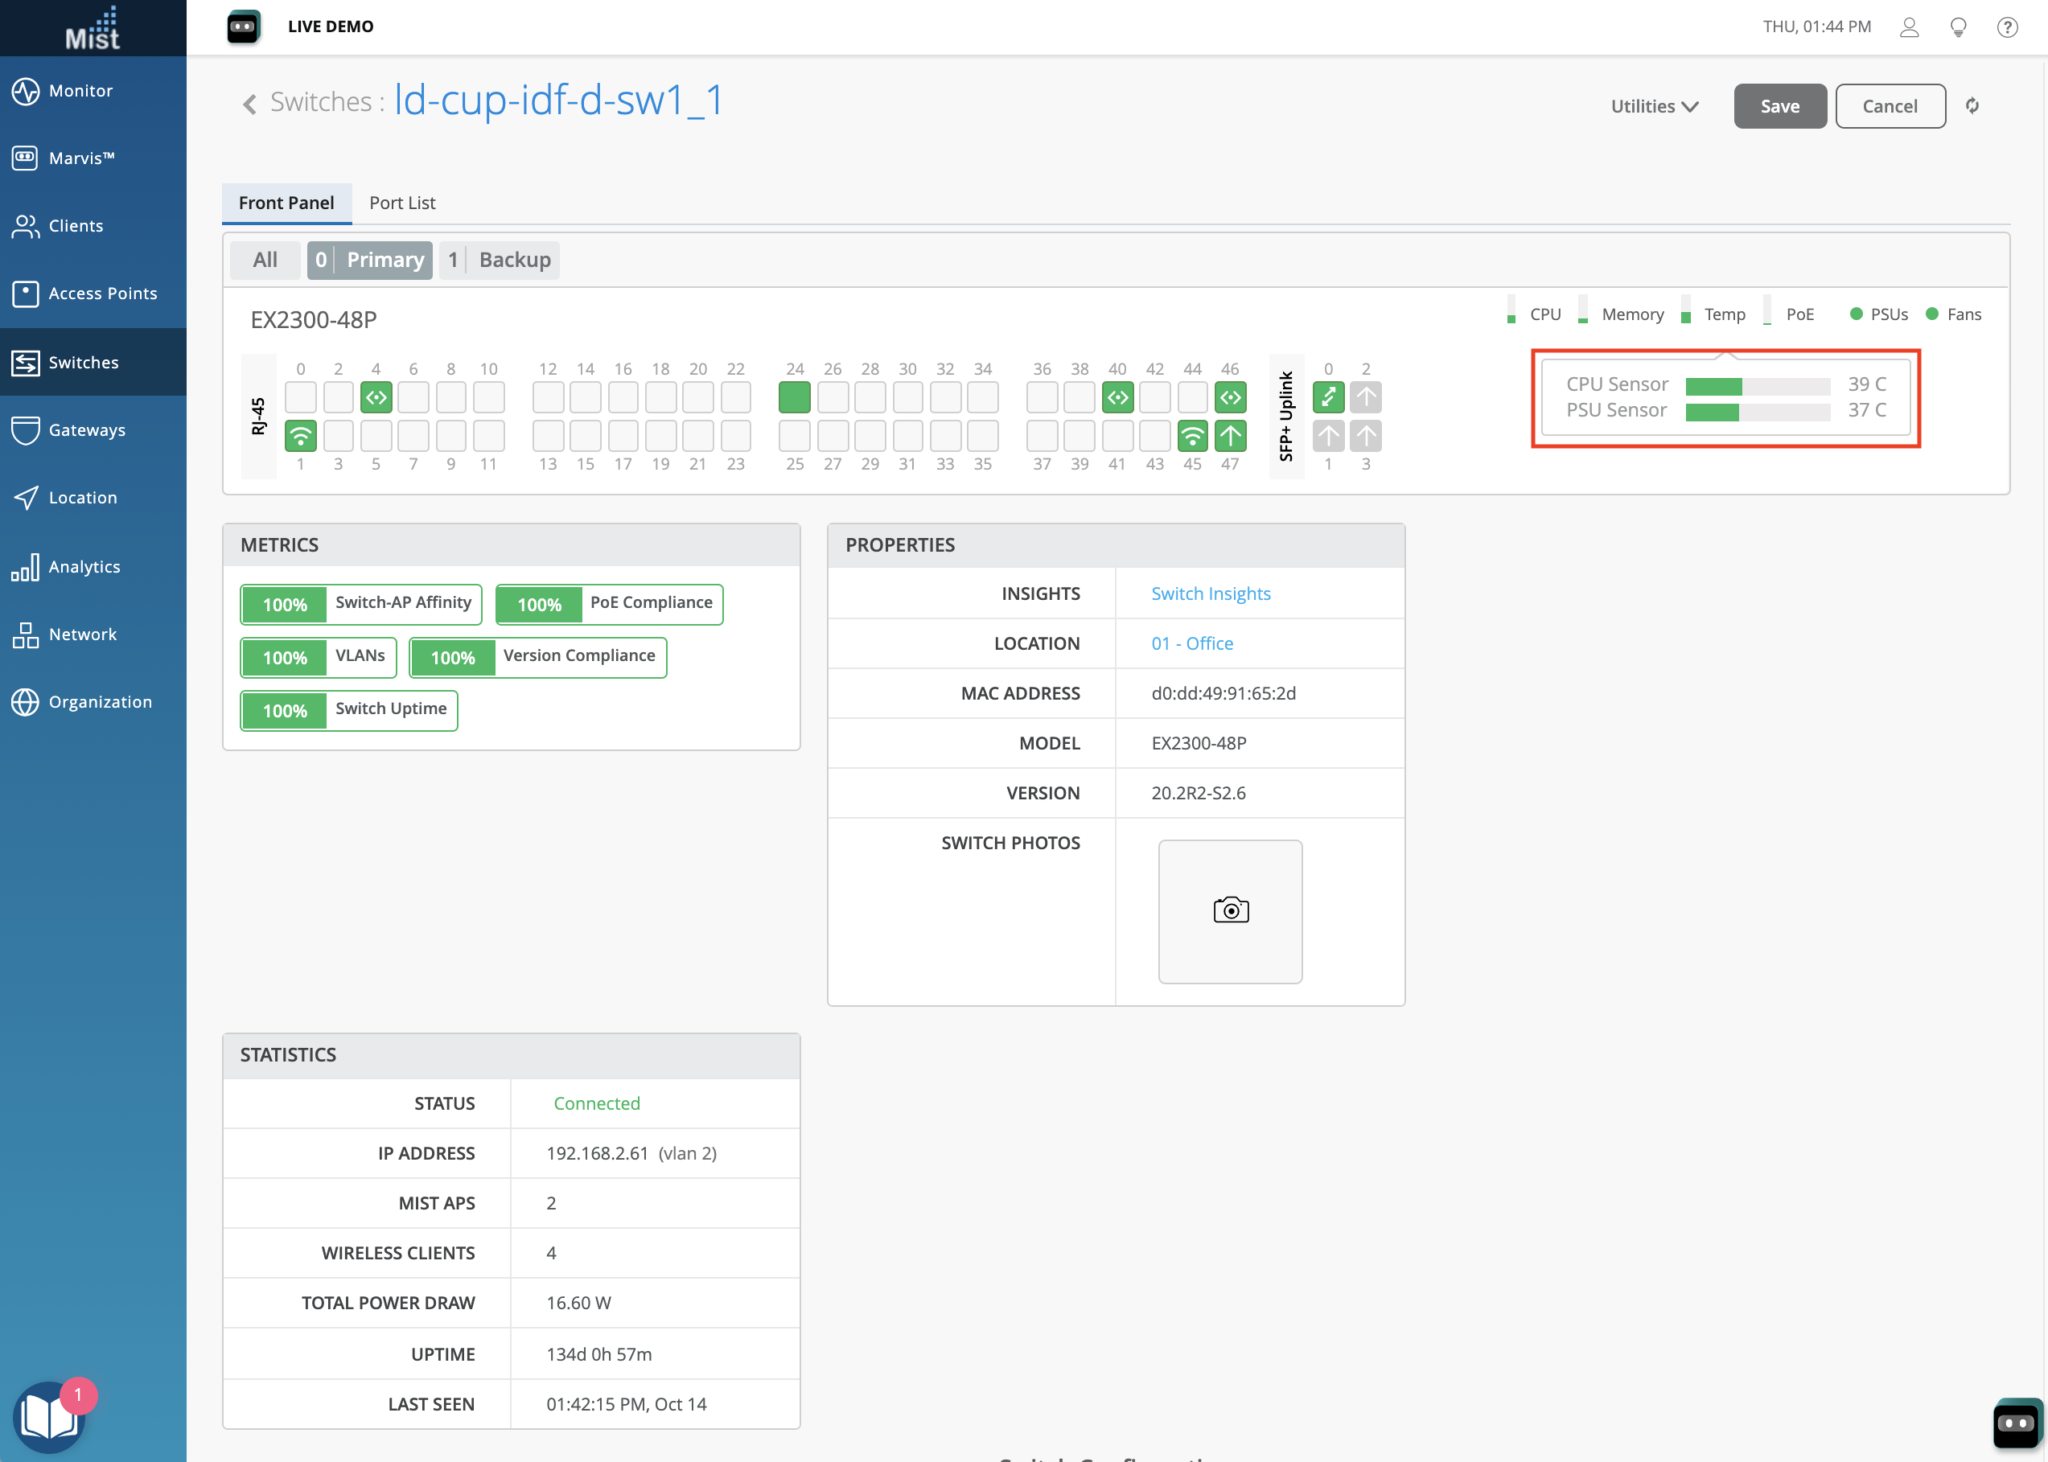Show All virtual chassis members
Image resolution: width=2048 pixels, height=1462 pixels.
tap(265, 260)
